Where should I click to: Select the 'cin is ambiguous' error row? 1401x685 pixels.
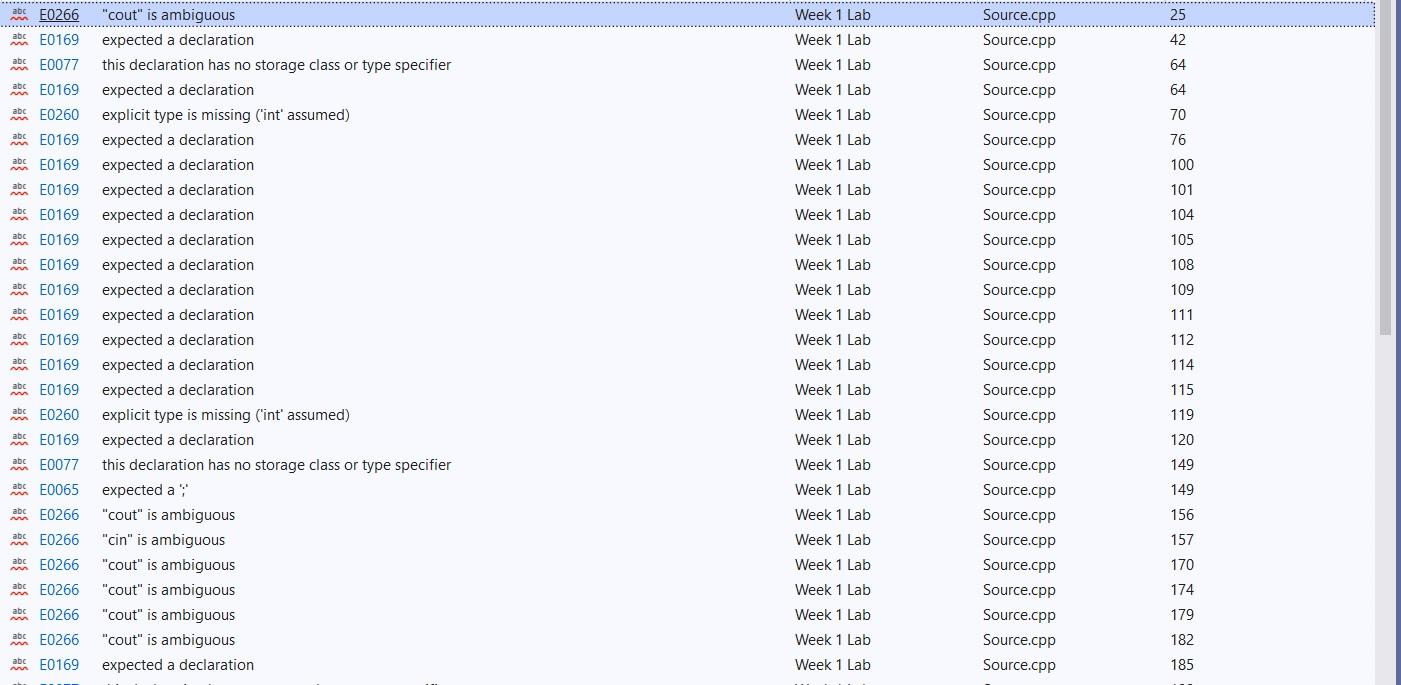[400, 539]
